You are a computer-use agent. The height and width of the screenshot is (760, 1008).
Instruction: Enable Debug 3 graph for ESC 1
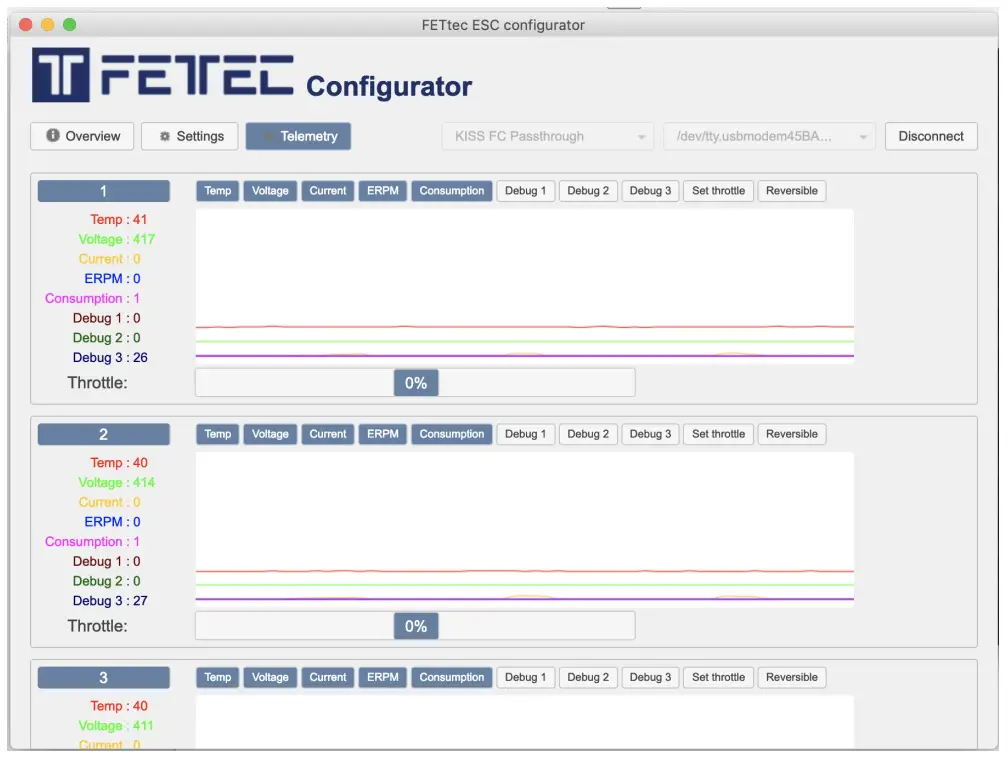click(650, 191)
